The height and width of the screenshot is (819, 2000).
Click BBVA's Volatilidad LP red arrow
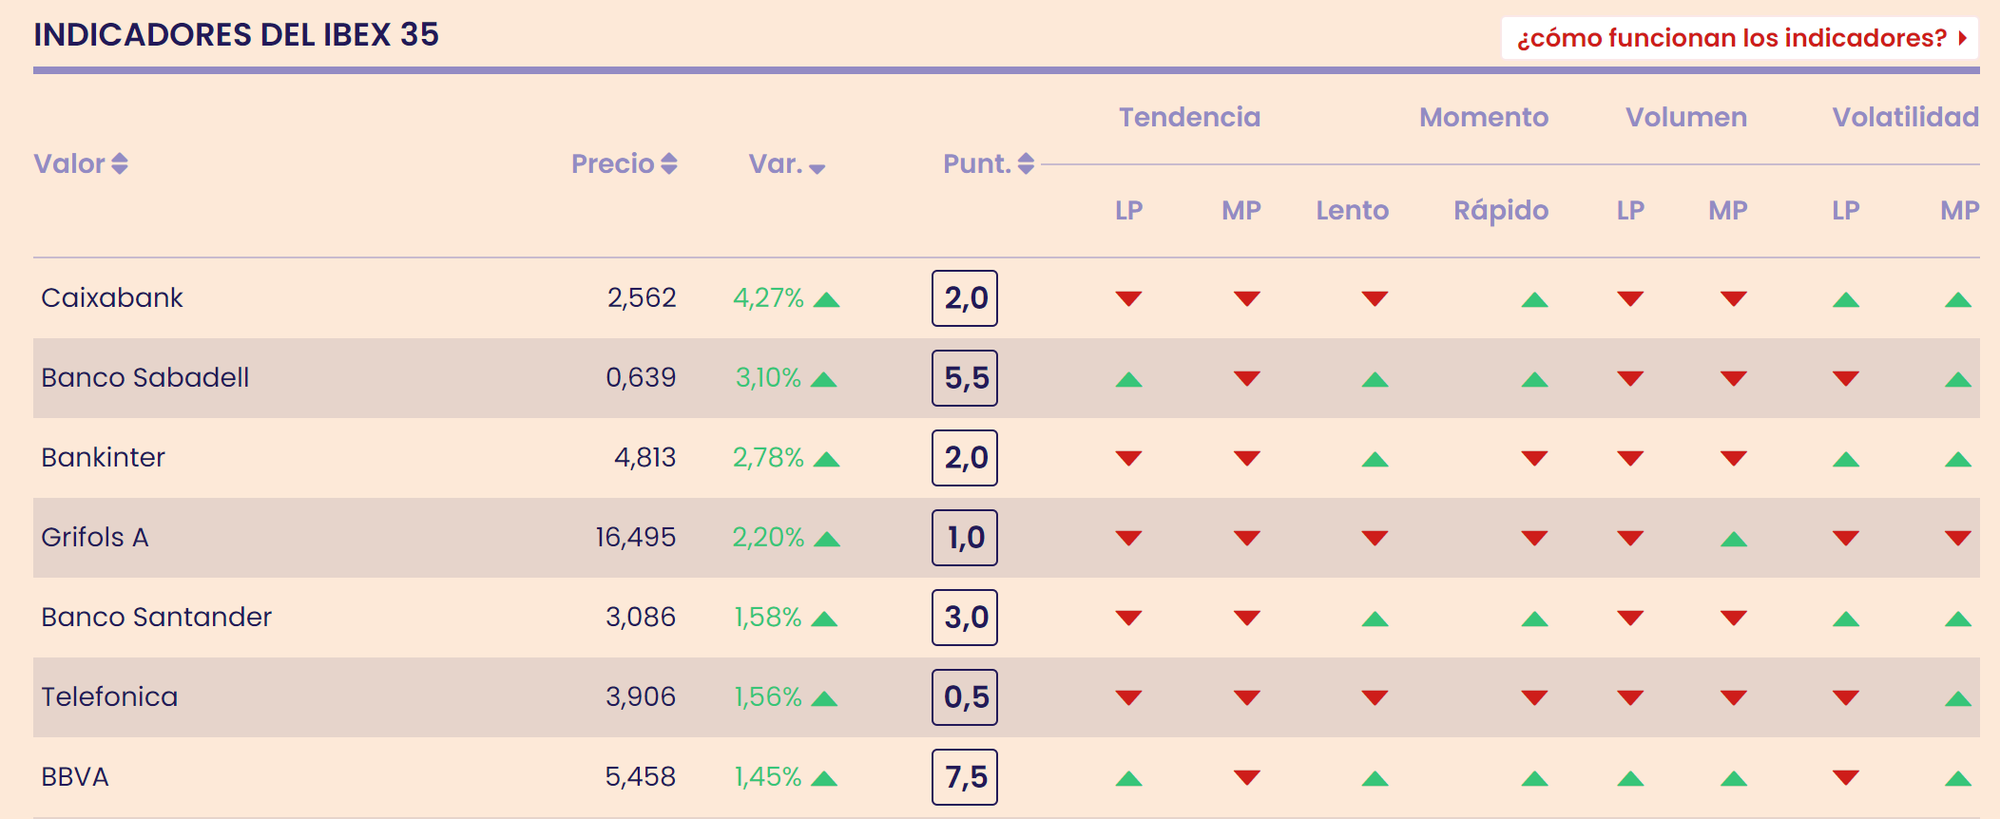[1845, 777]
